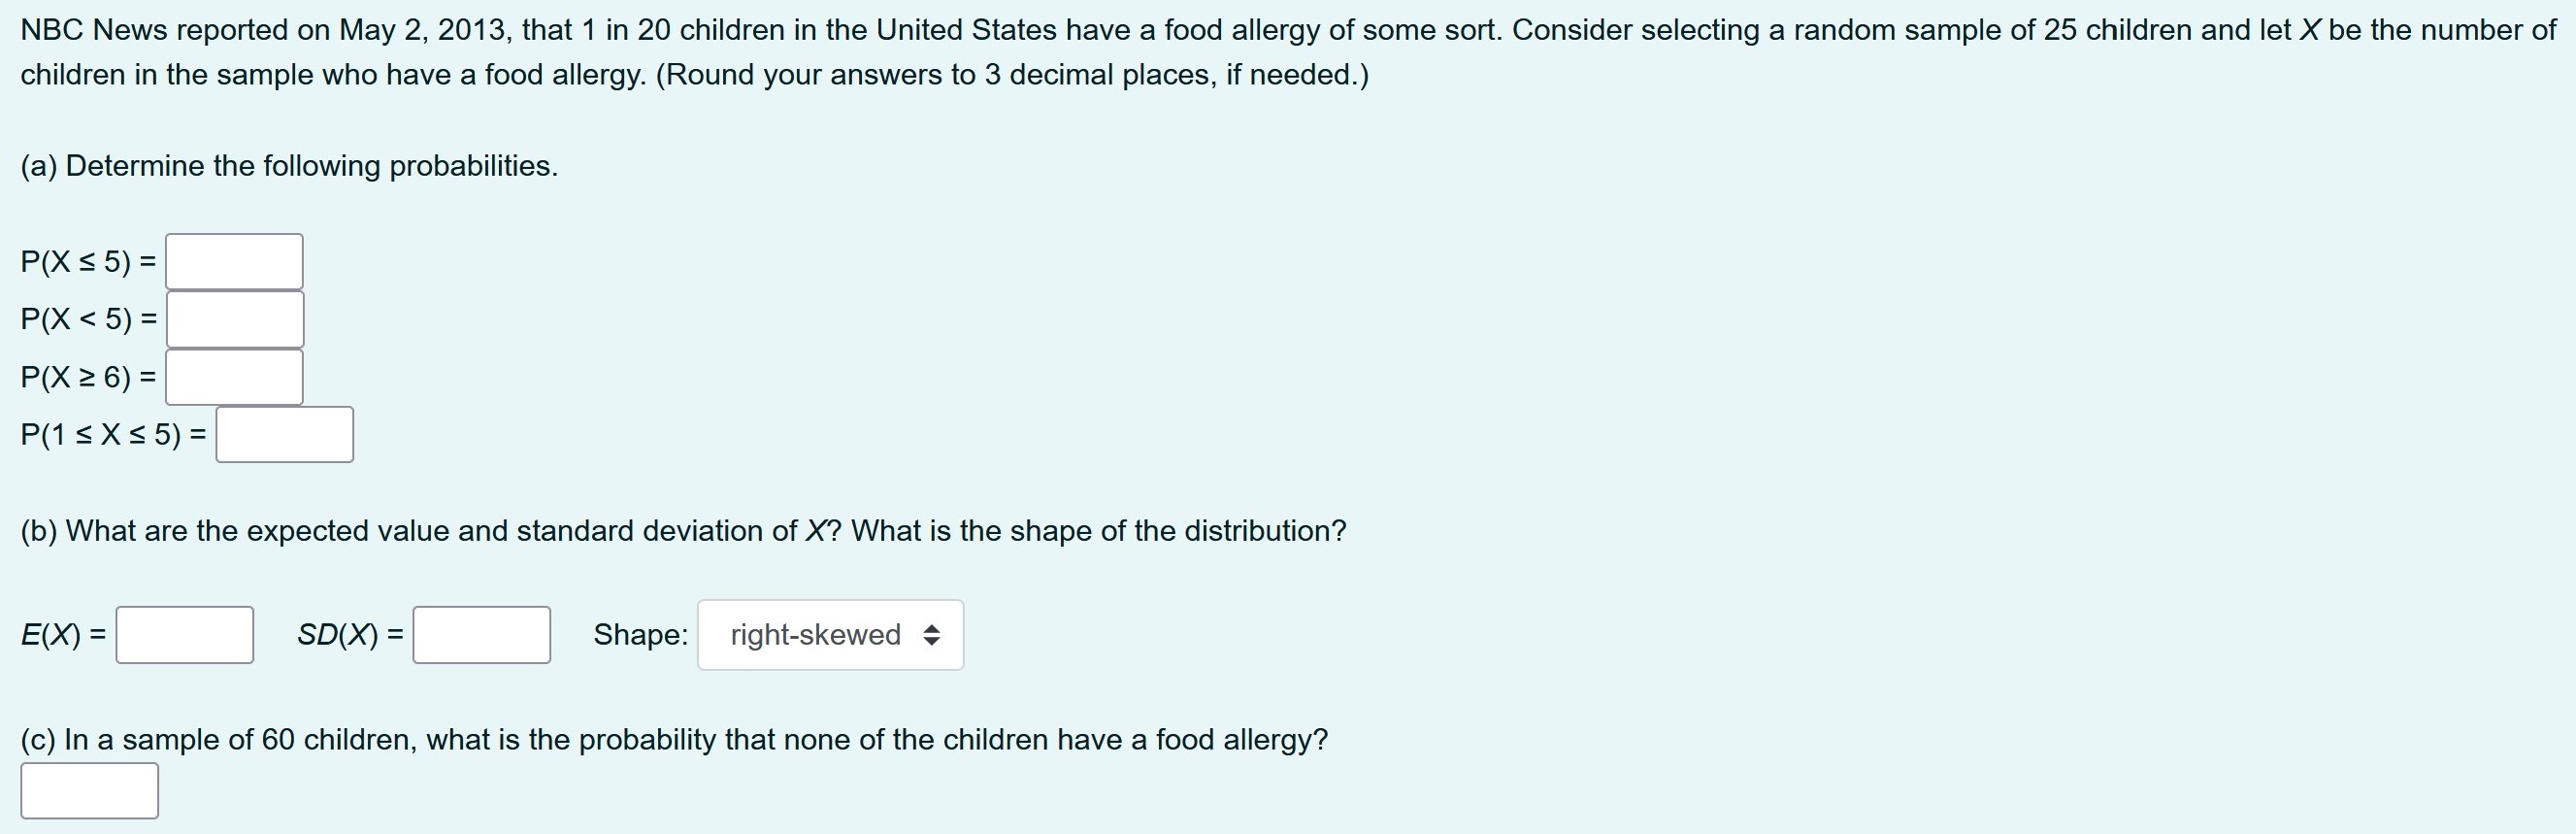
Task: Click the up-down arrows on the Shape dropdown
Action: 932,634
